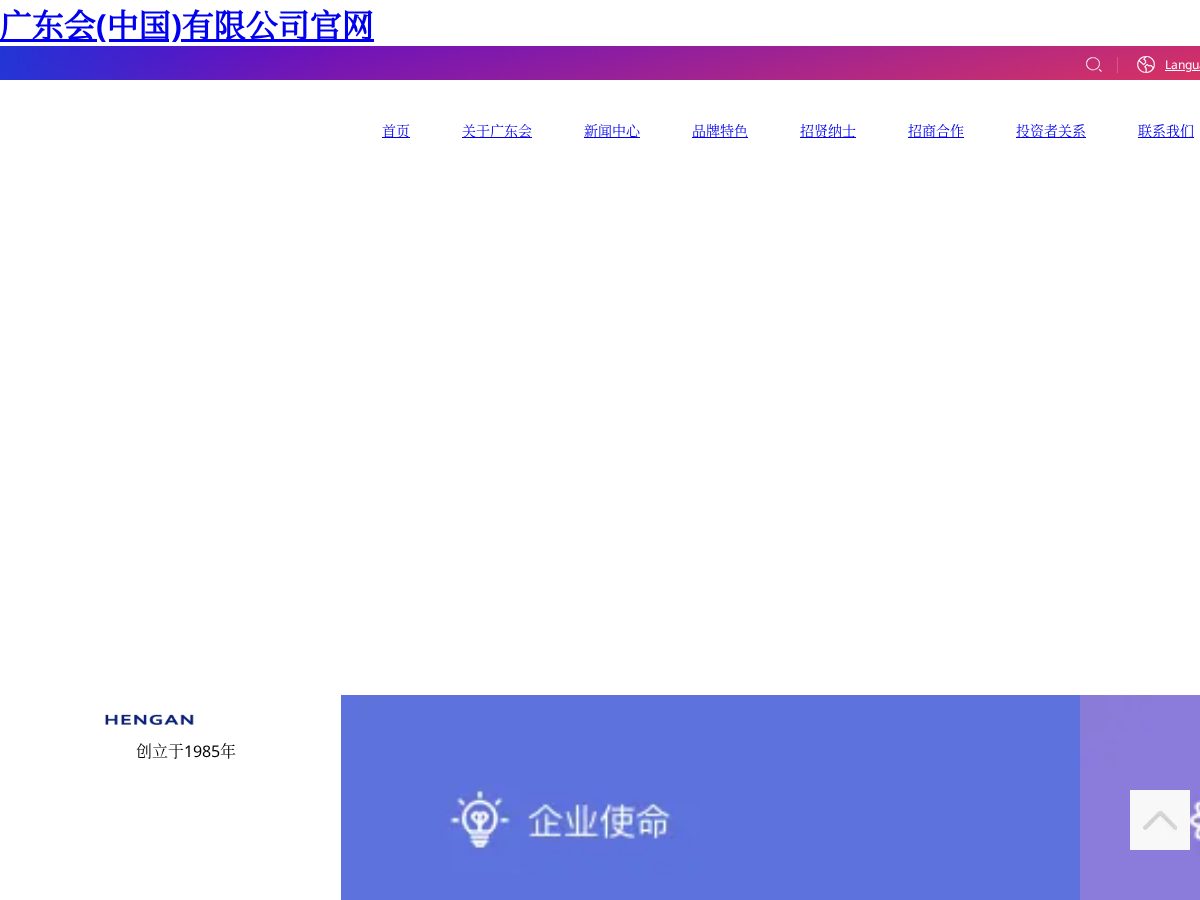Open 招商合作 menu item
This screenshot has height=900, width=1200.
click(936, 131)
